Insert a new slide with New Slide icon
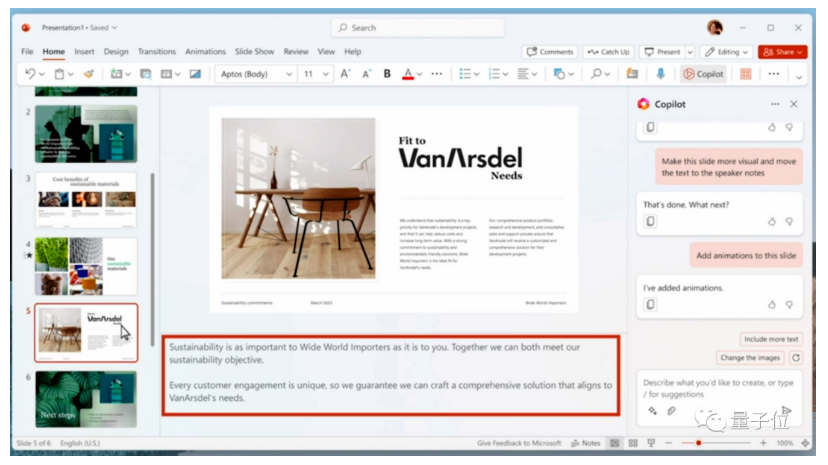This screenshot has height=465, width=828. 116,74
